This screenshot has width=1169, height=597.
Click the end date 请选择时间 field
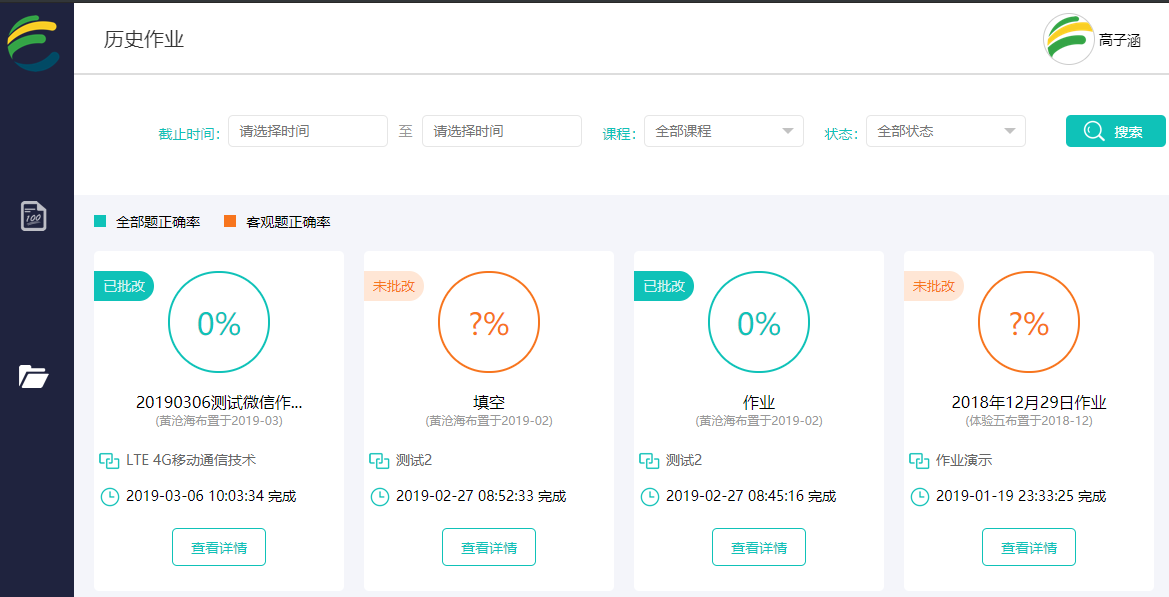point(502,131)
